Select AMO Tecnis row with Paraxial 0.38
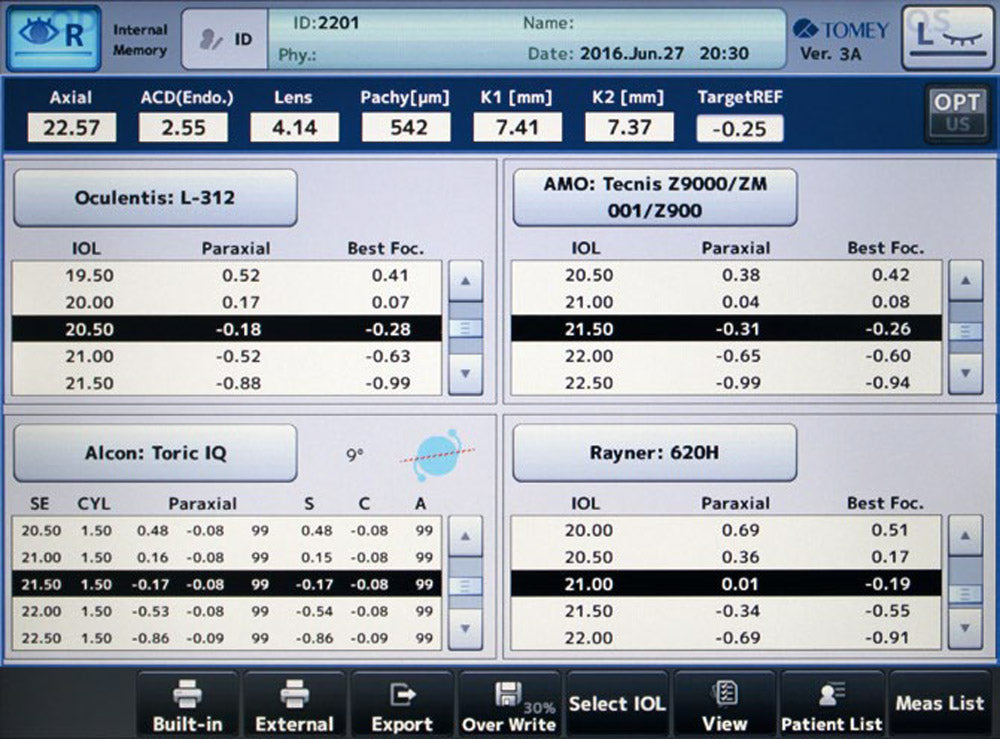Screen dimensions: 1000x739 pyautogui.click(x=726, y=275)
